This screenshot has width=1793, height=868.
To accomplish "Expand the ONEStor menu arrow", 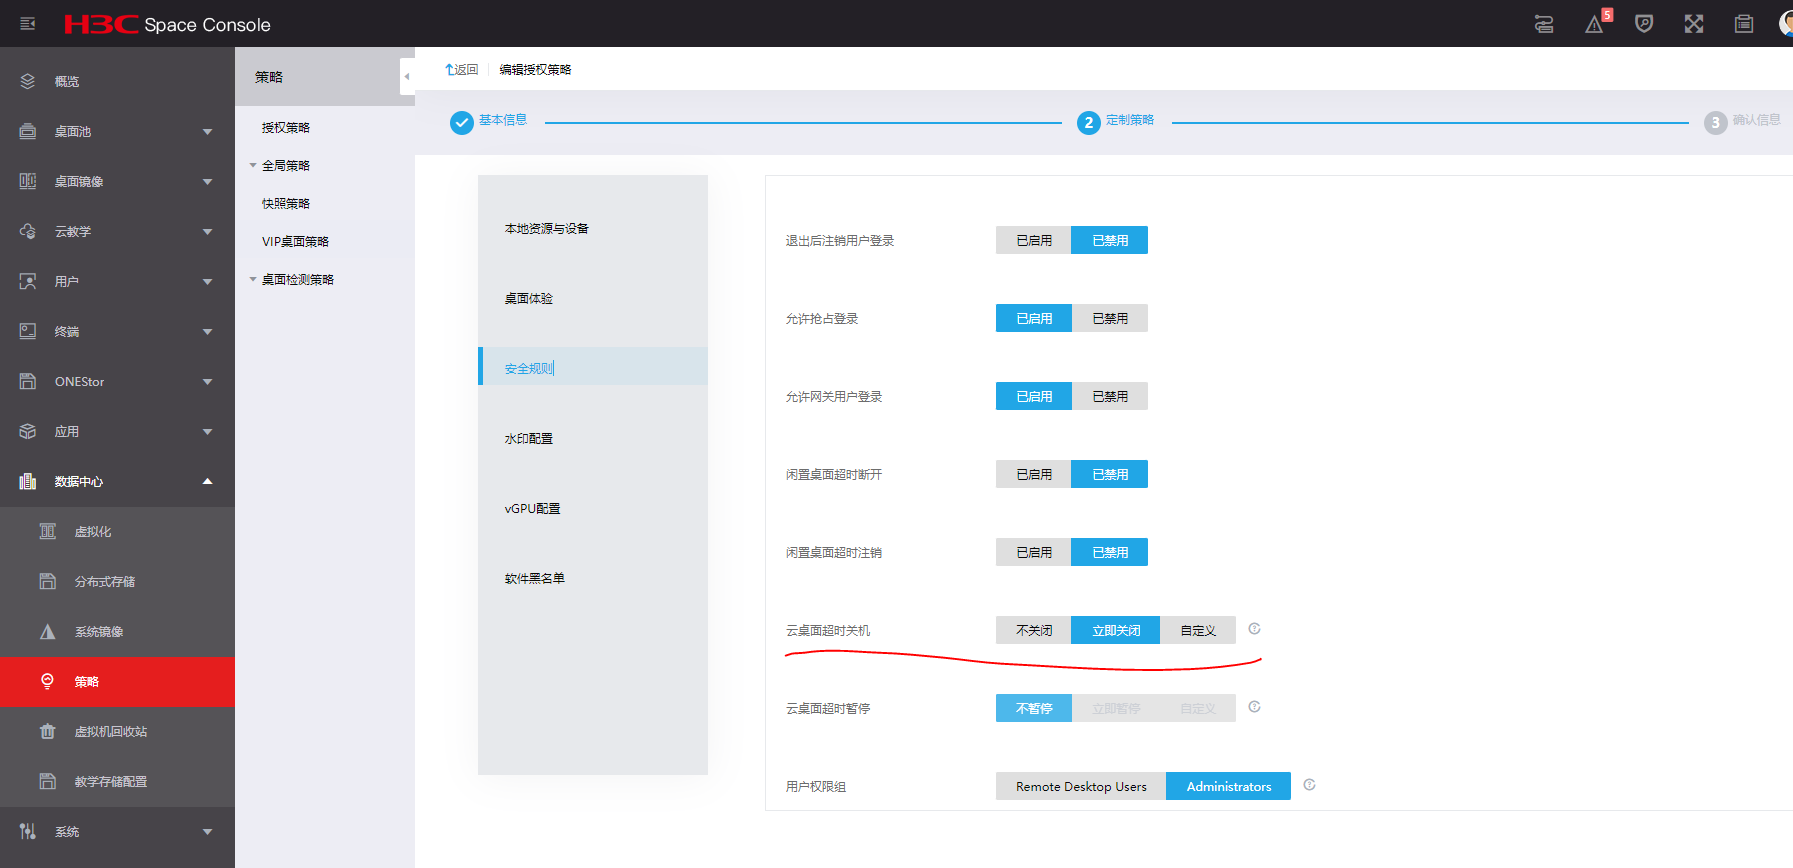I will (207, 381).
